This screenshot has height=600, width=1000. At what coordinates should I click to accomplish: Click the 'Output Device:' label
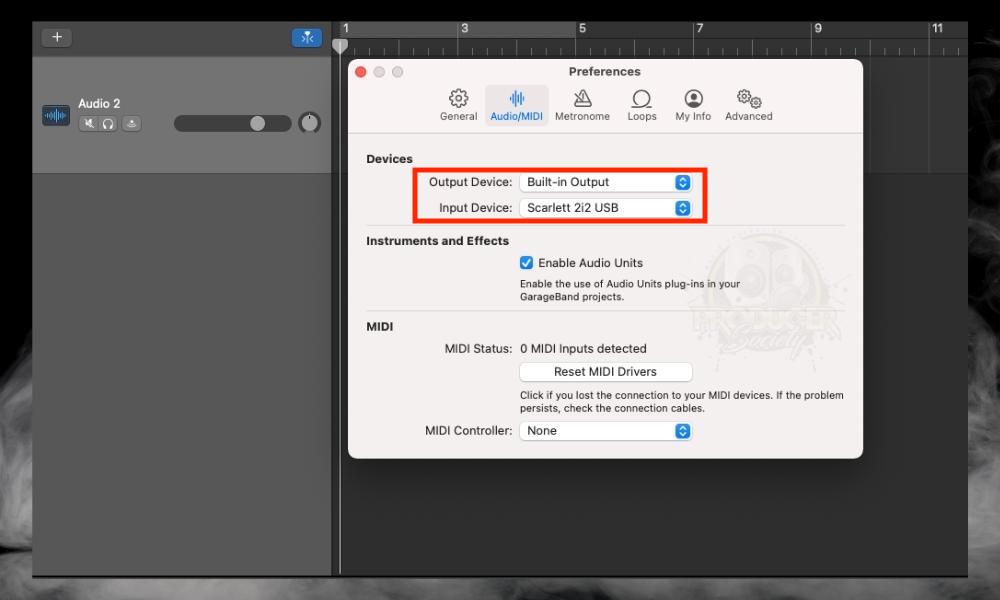pos(470,182)
